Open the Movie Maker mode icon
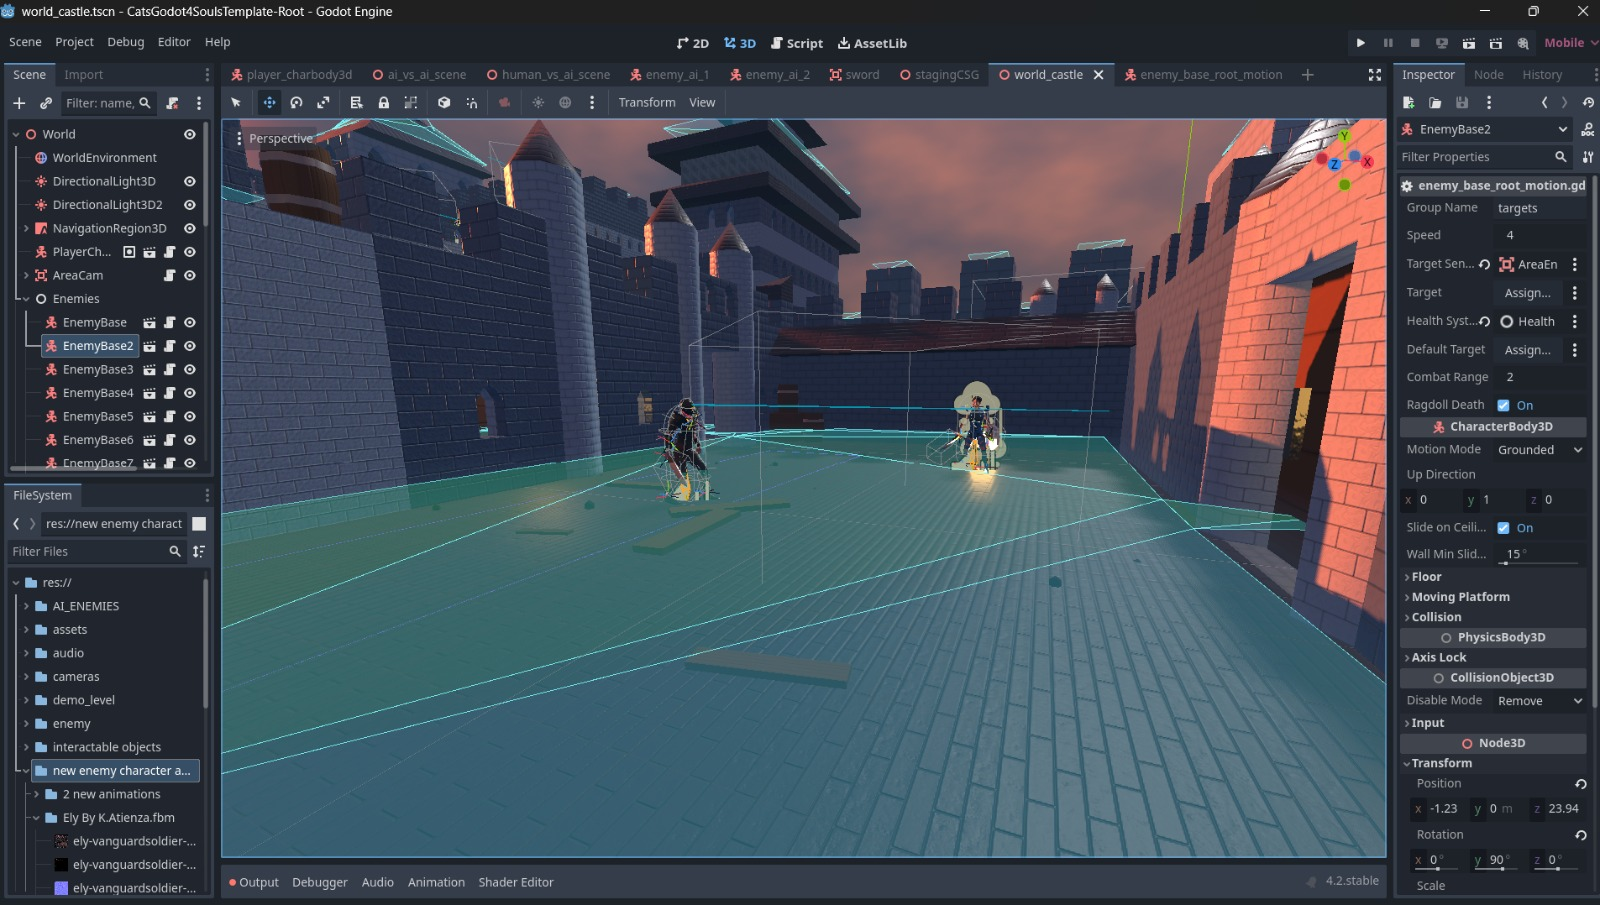The width and height of the screenshot is (1600, 905). point(1523,43)
